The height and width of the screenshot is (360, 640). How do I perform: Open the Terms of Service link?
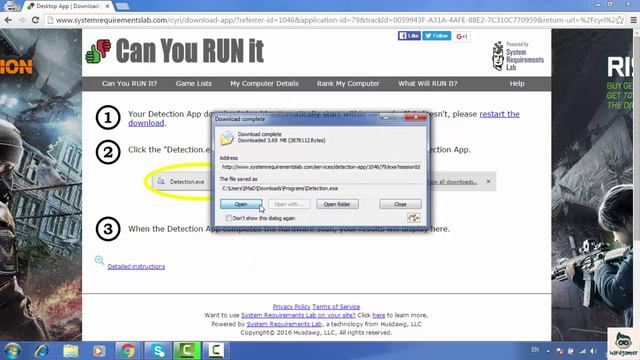pos(336,307)
